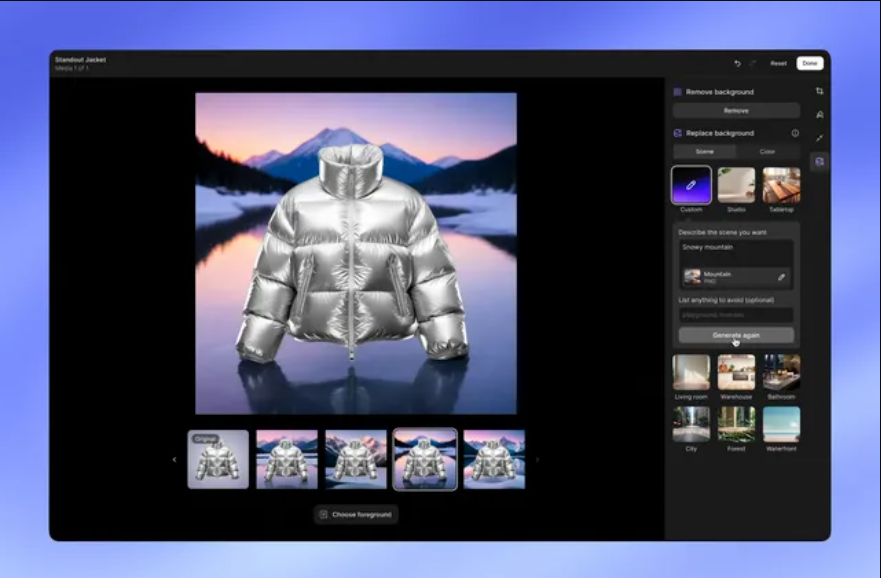Switch to the Color tab
The height and width of the screenshot is (578, 881).
(x=767, y=152)
